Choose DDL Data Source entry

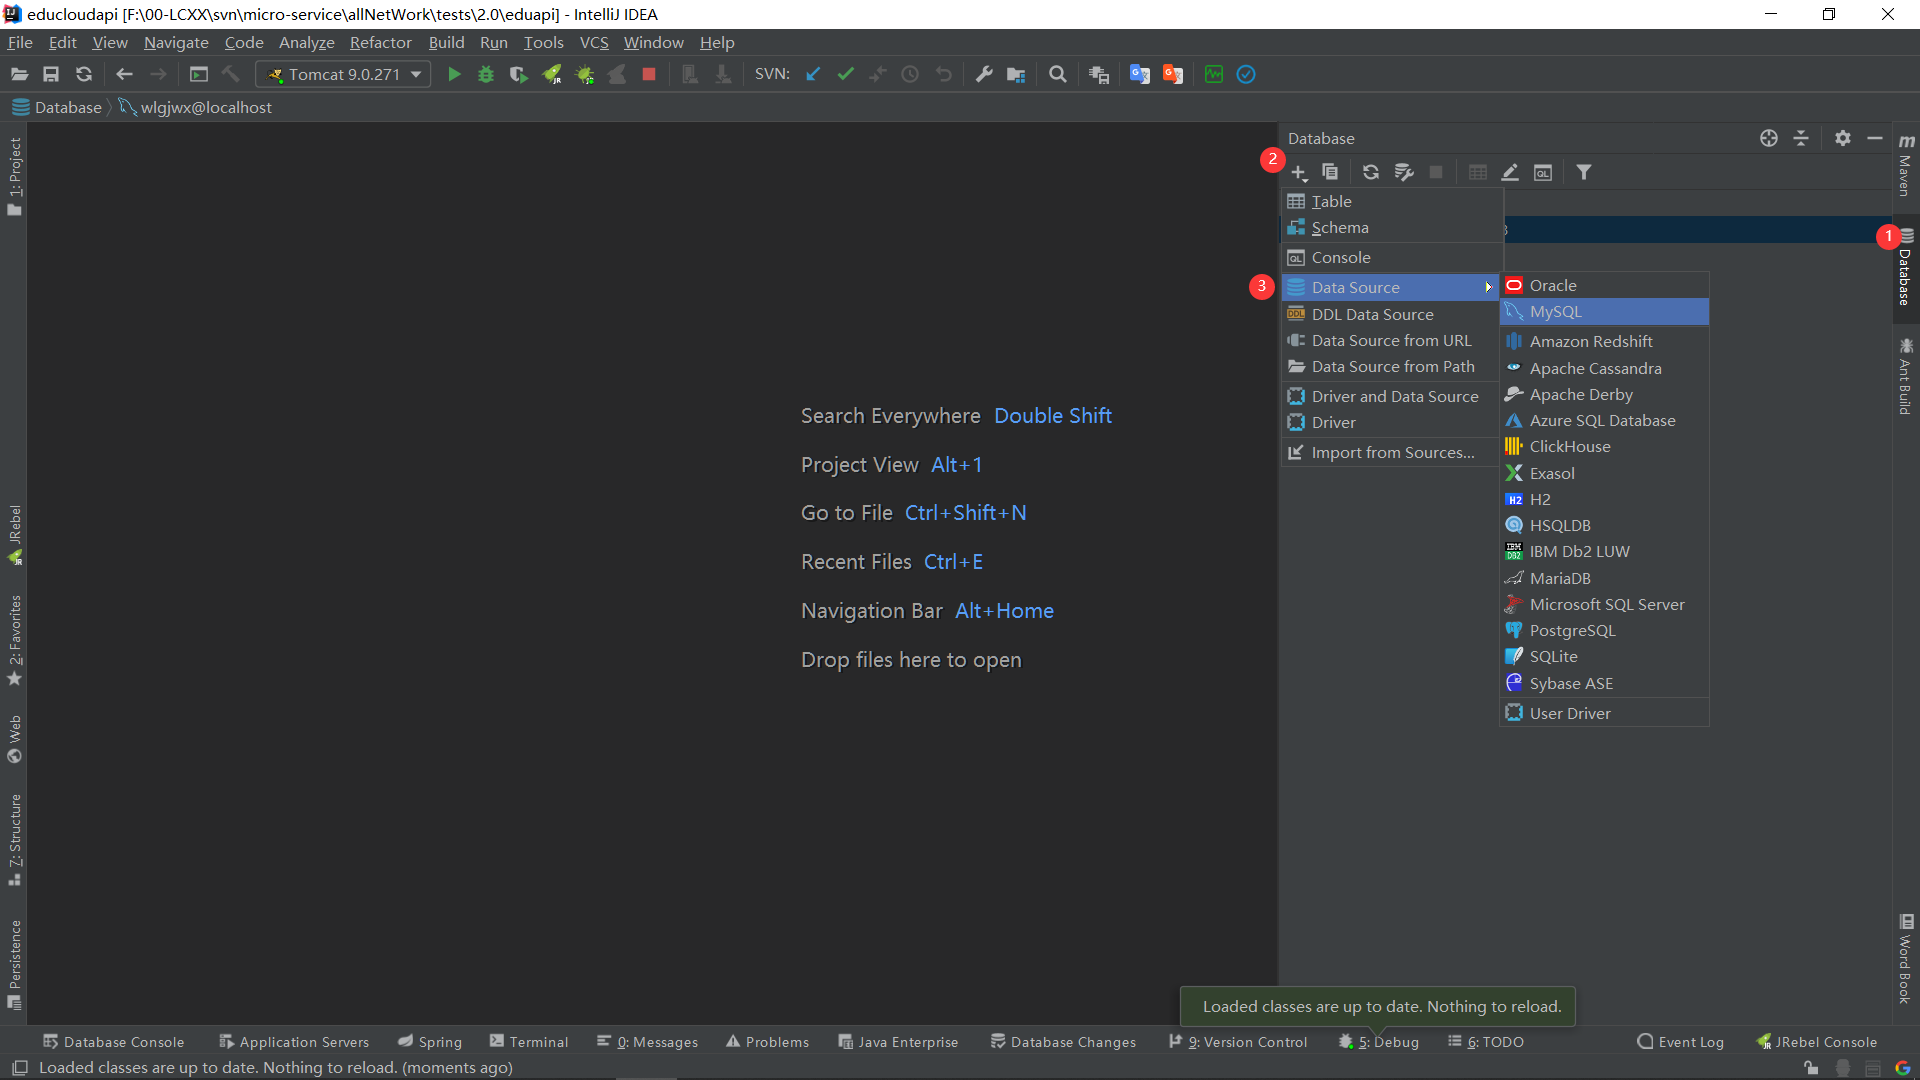coord(1391,315)
